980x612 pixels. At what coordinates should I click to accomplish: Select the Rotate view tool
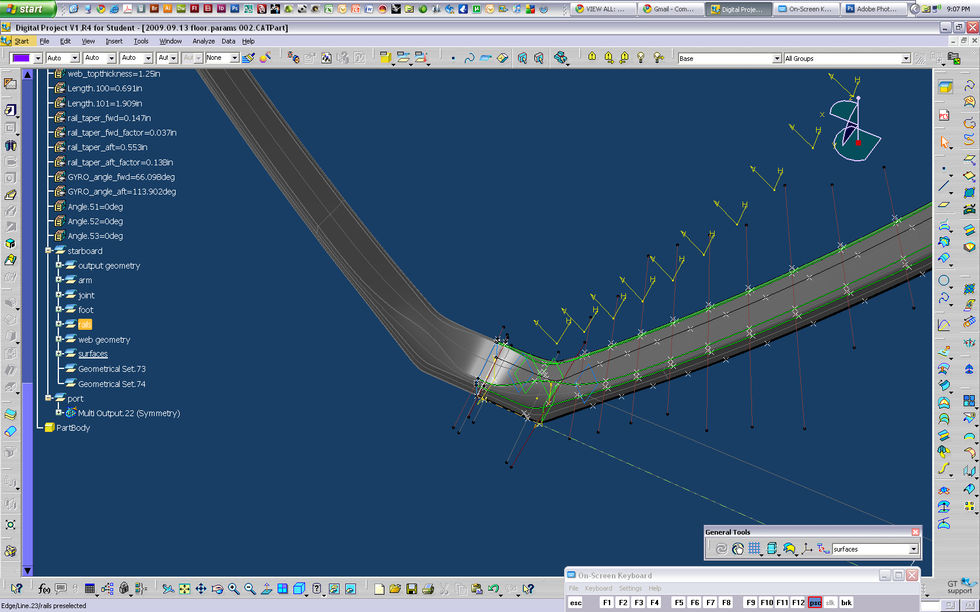click(217, 589)
